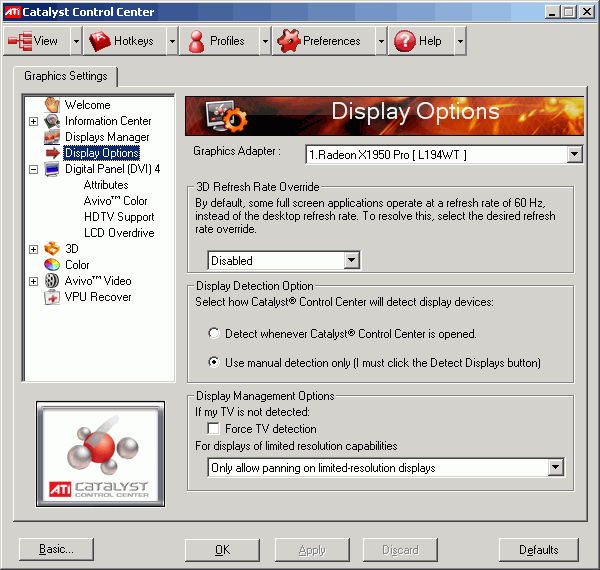Screen dimensions: 600x570
Task: Click the Welcome hand icon in tree
Action: [x=52, y=104]
